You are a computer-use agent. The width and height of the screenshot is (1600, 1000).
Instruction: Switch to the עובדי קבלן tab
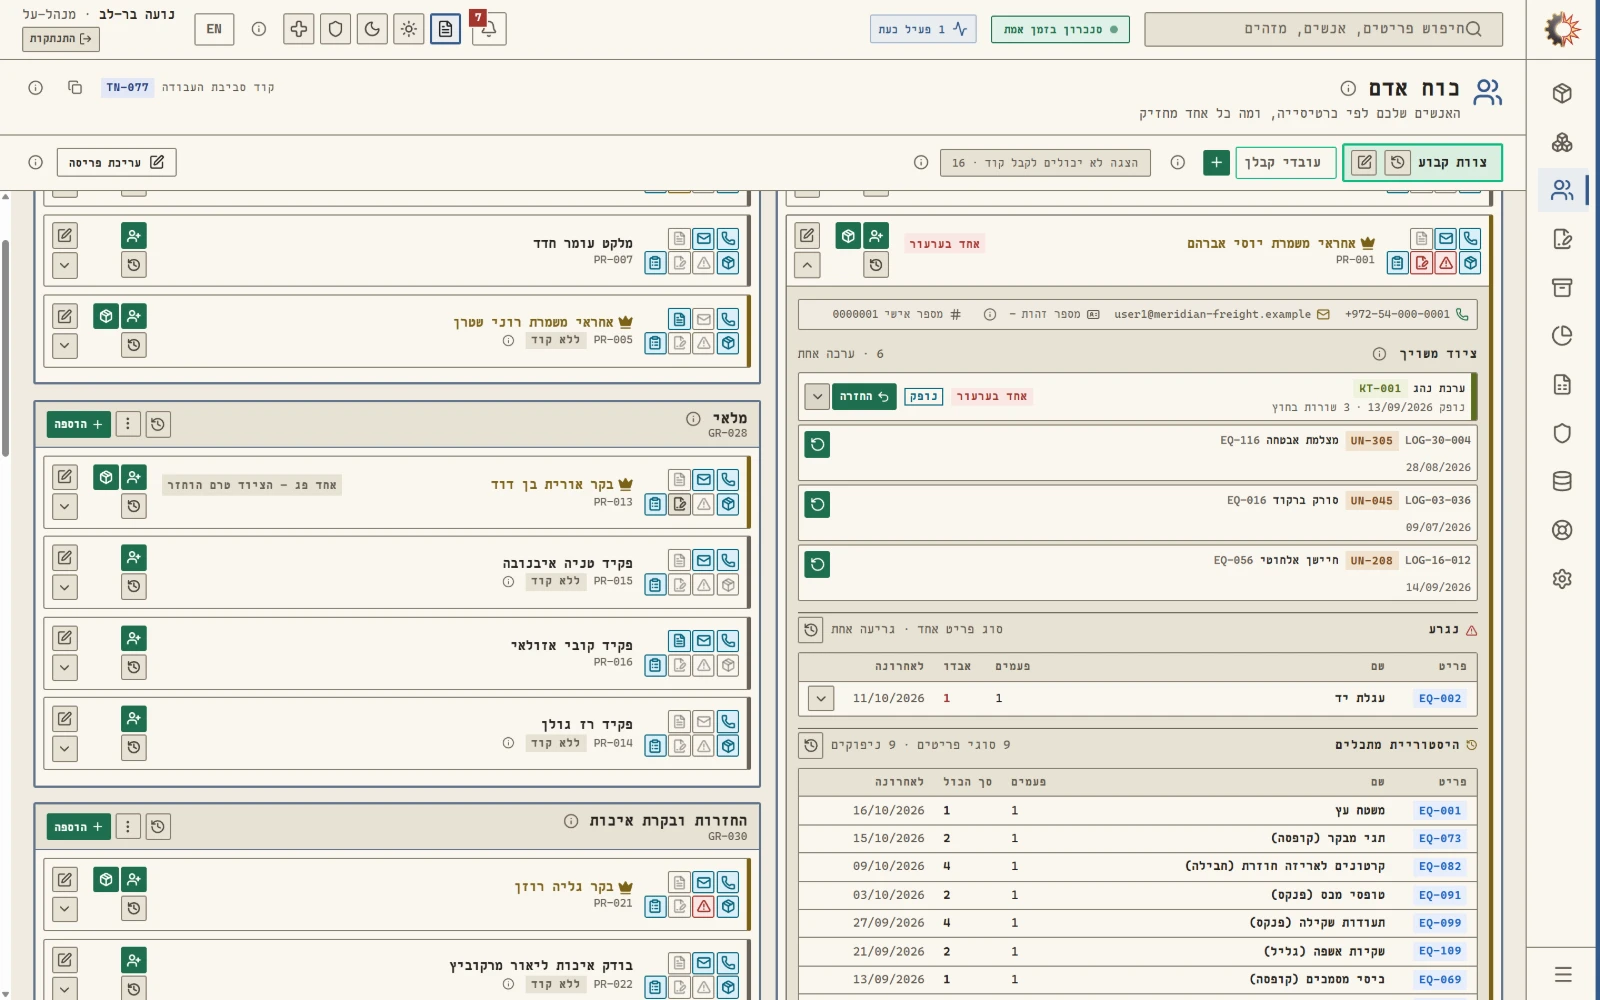point(1286,162)
